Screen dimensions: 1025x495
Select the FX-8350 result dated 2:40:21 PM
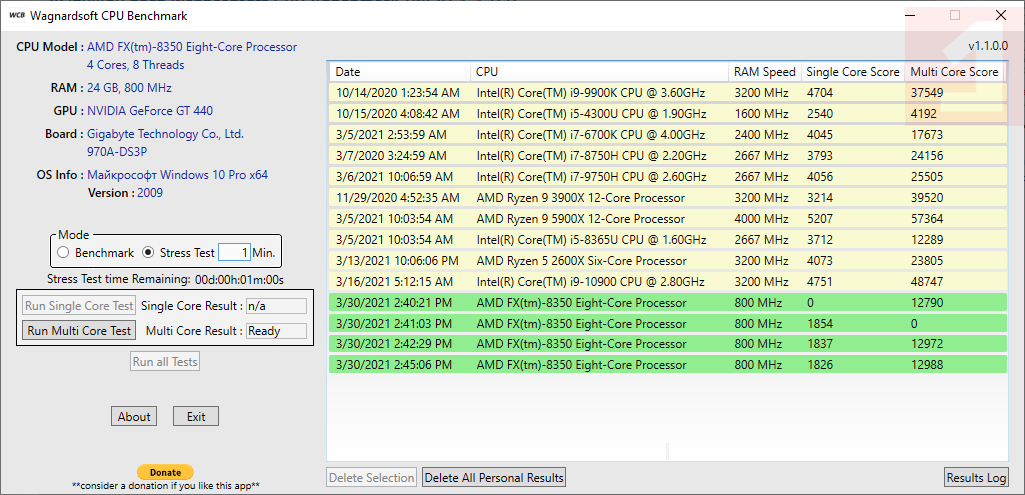point(667,303)
